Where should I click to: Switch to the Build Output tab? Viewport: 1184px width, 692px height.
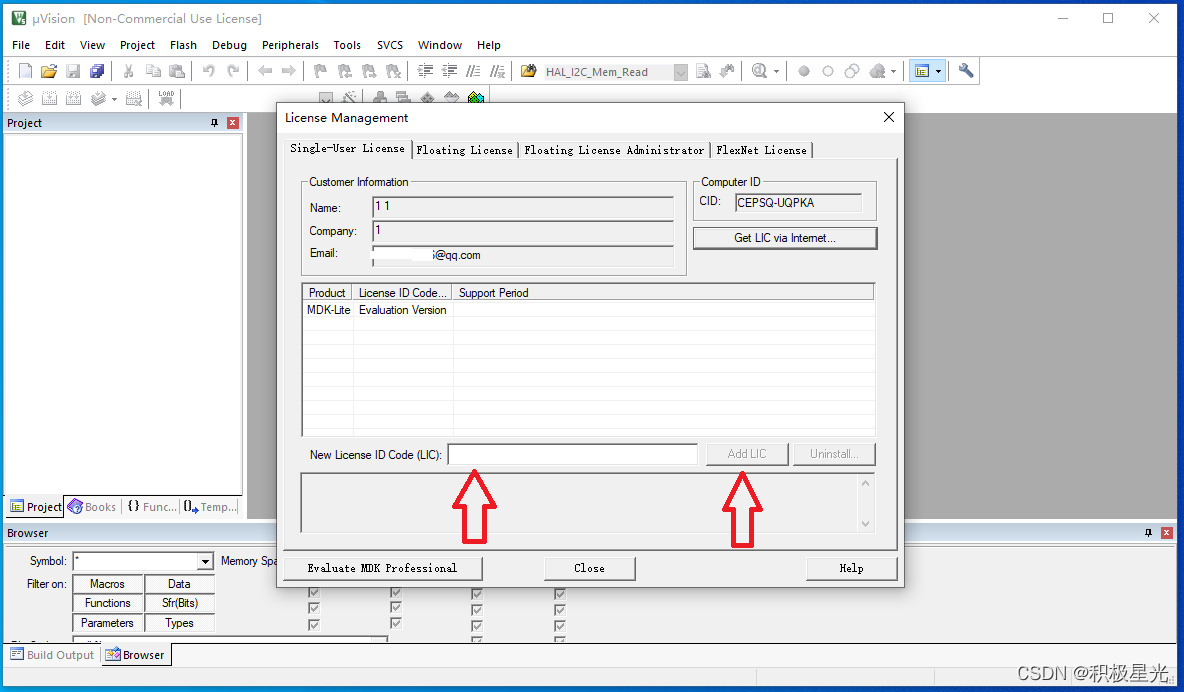click(52, 655)
